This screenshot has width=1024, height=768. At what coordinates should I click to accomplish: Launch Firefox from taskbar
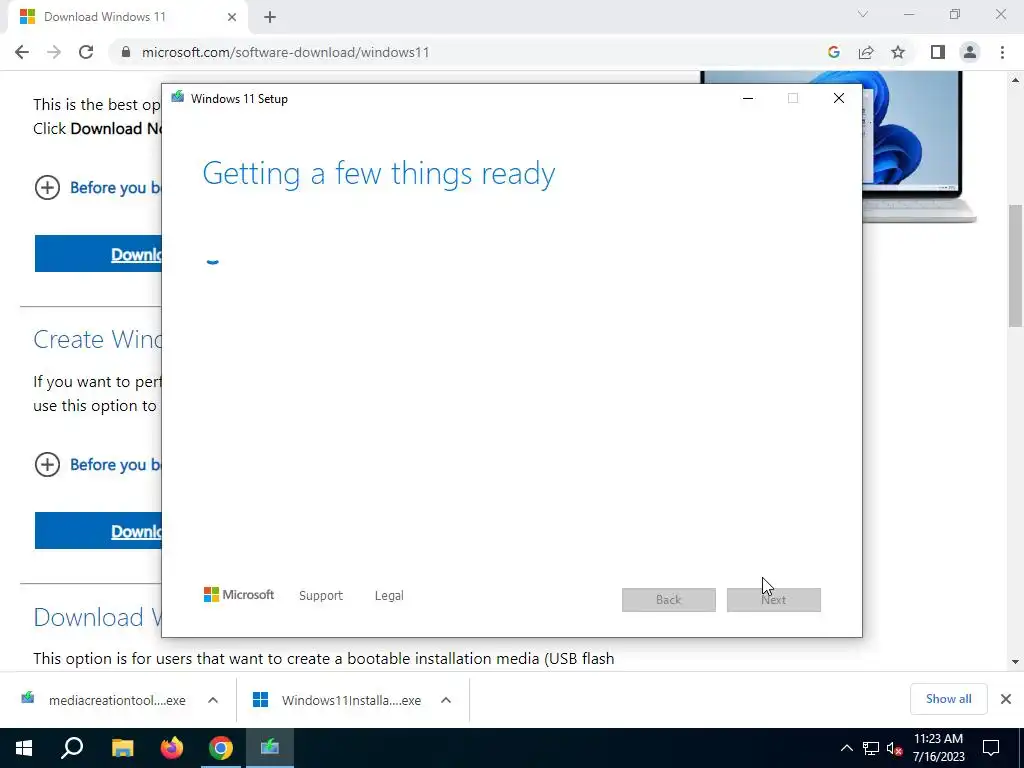172,748
